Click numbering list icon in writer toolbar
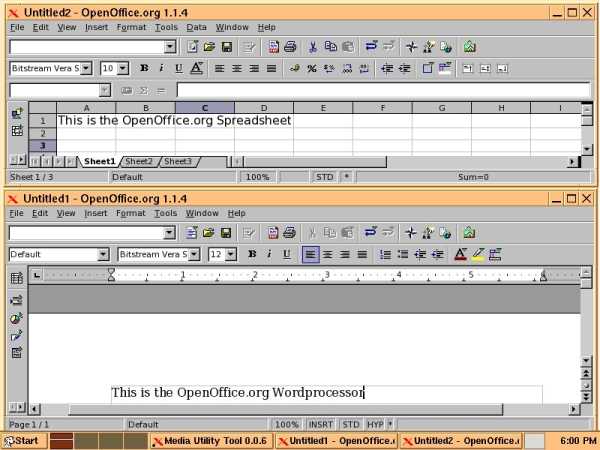The height and width of the screenshot is (450, 600). pyautogui.click(x=385, y=254)
